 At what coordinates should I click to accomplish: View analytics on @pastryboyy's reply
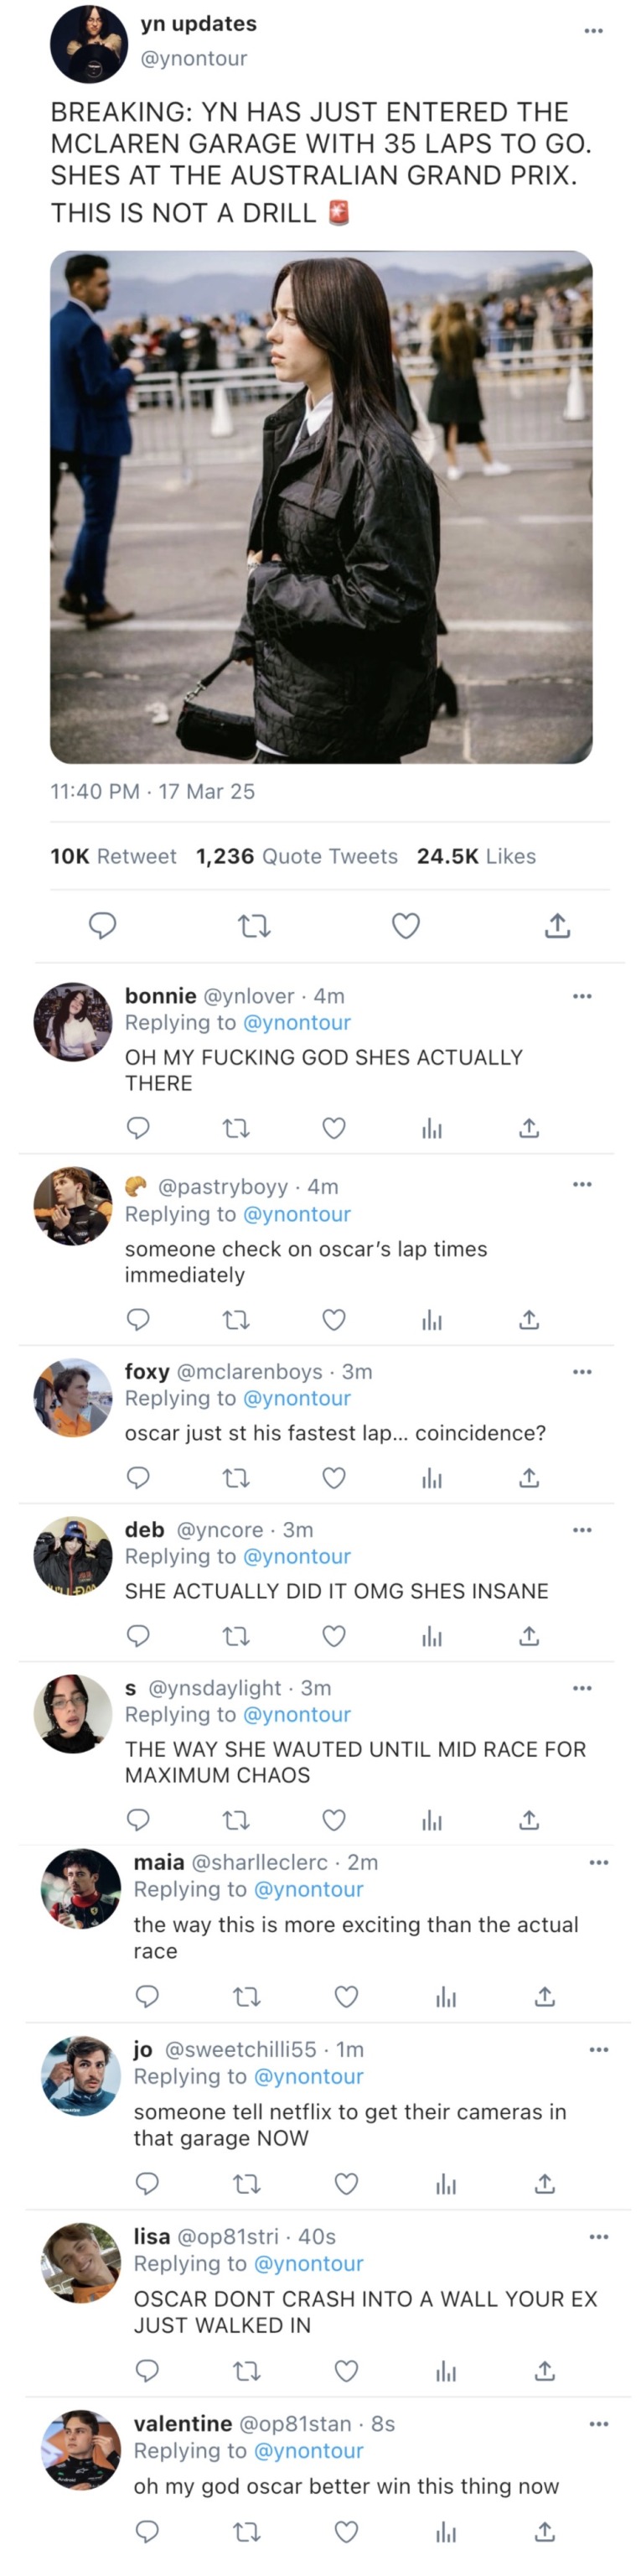pos(432,1320)
